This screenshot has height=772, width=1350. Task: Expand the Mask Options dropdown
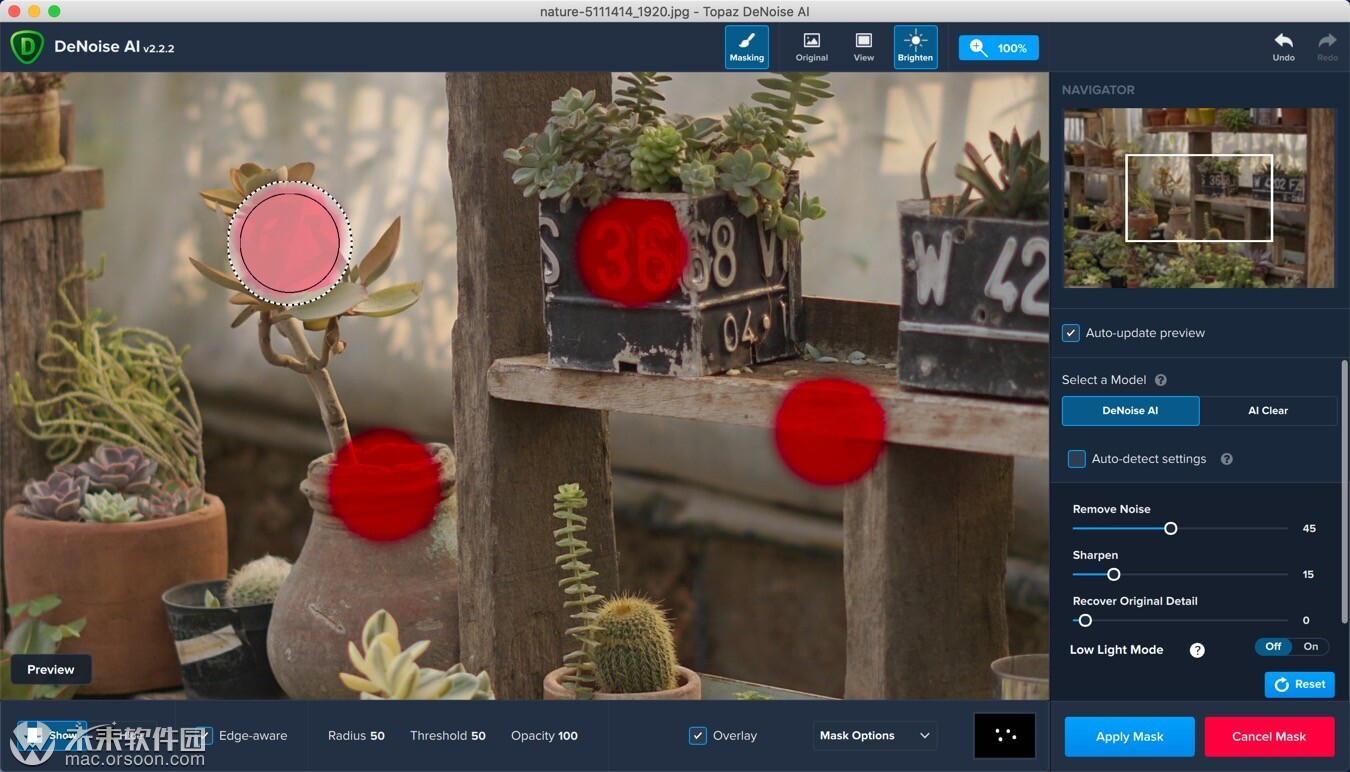875,736
